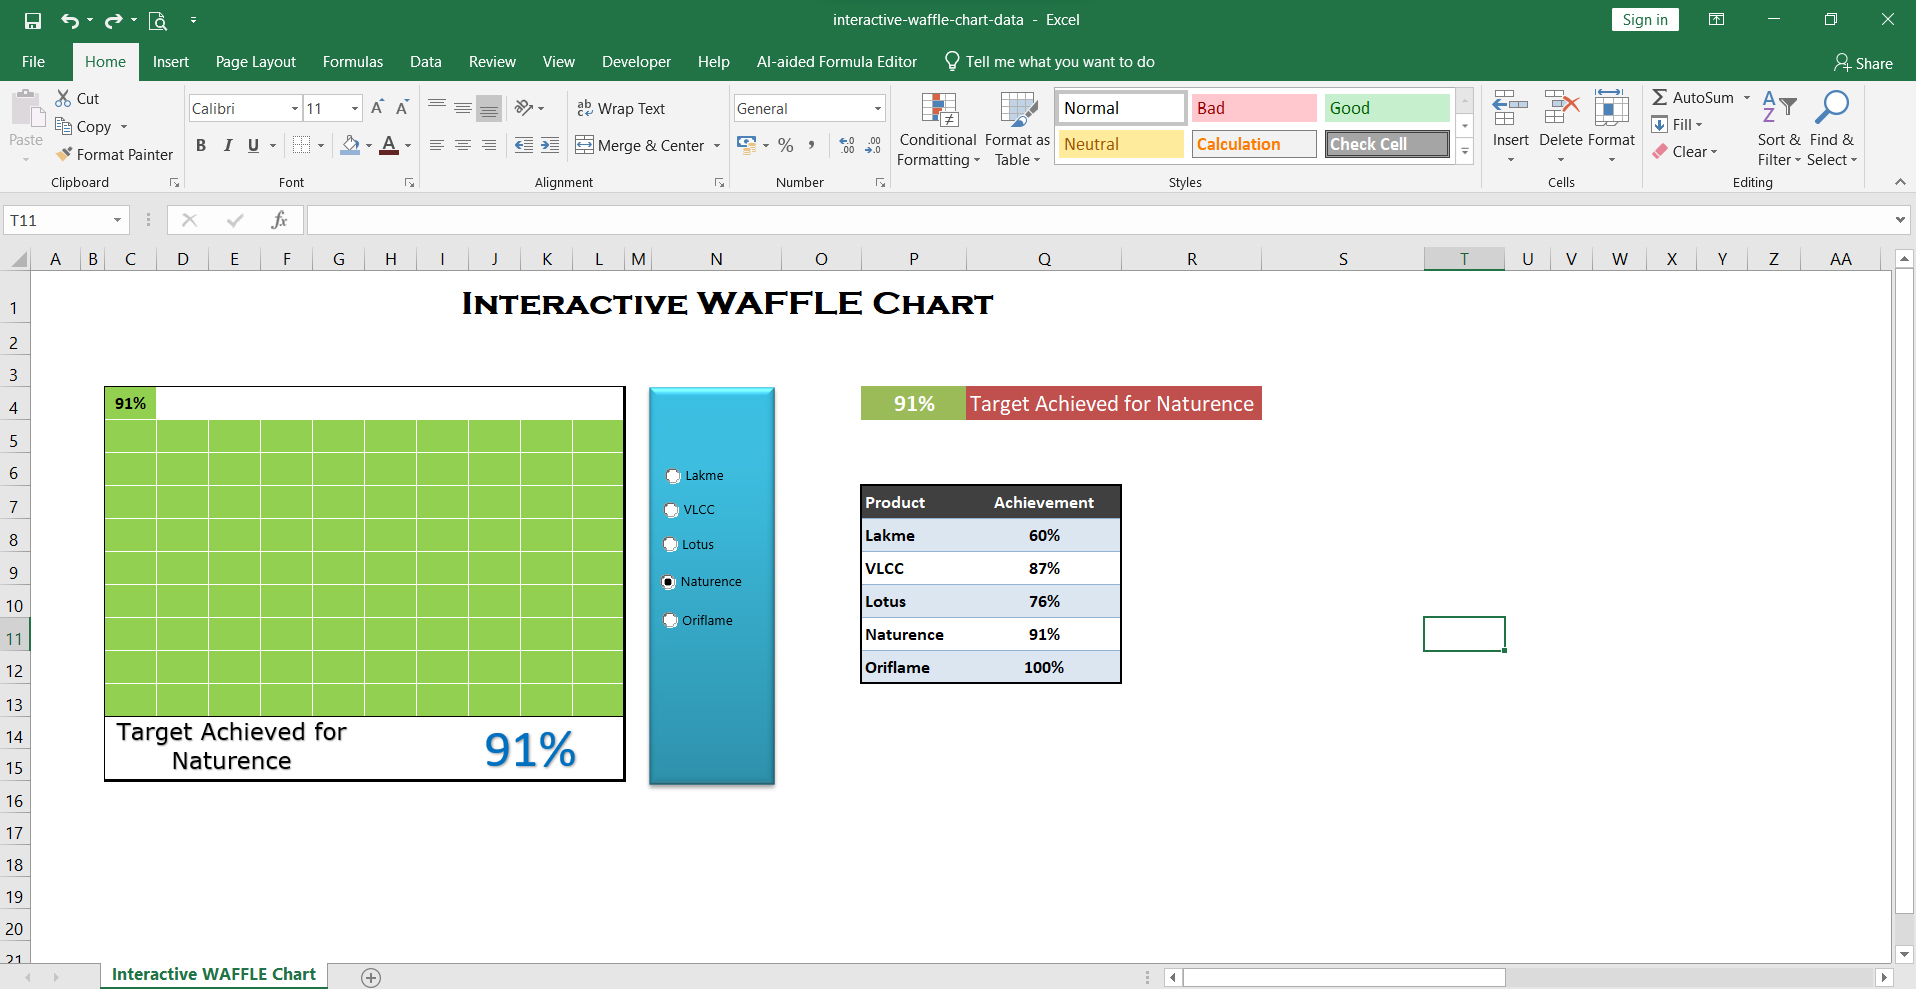Expand the cell styles gallery
This screenshot has height=989, width=1916.
pos(1465,152)
